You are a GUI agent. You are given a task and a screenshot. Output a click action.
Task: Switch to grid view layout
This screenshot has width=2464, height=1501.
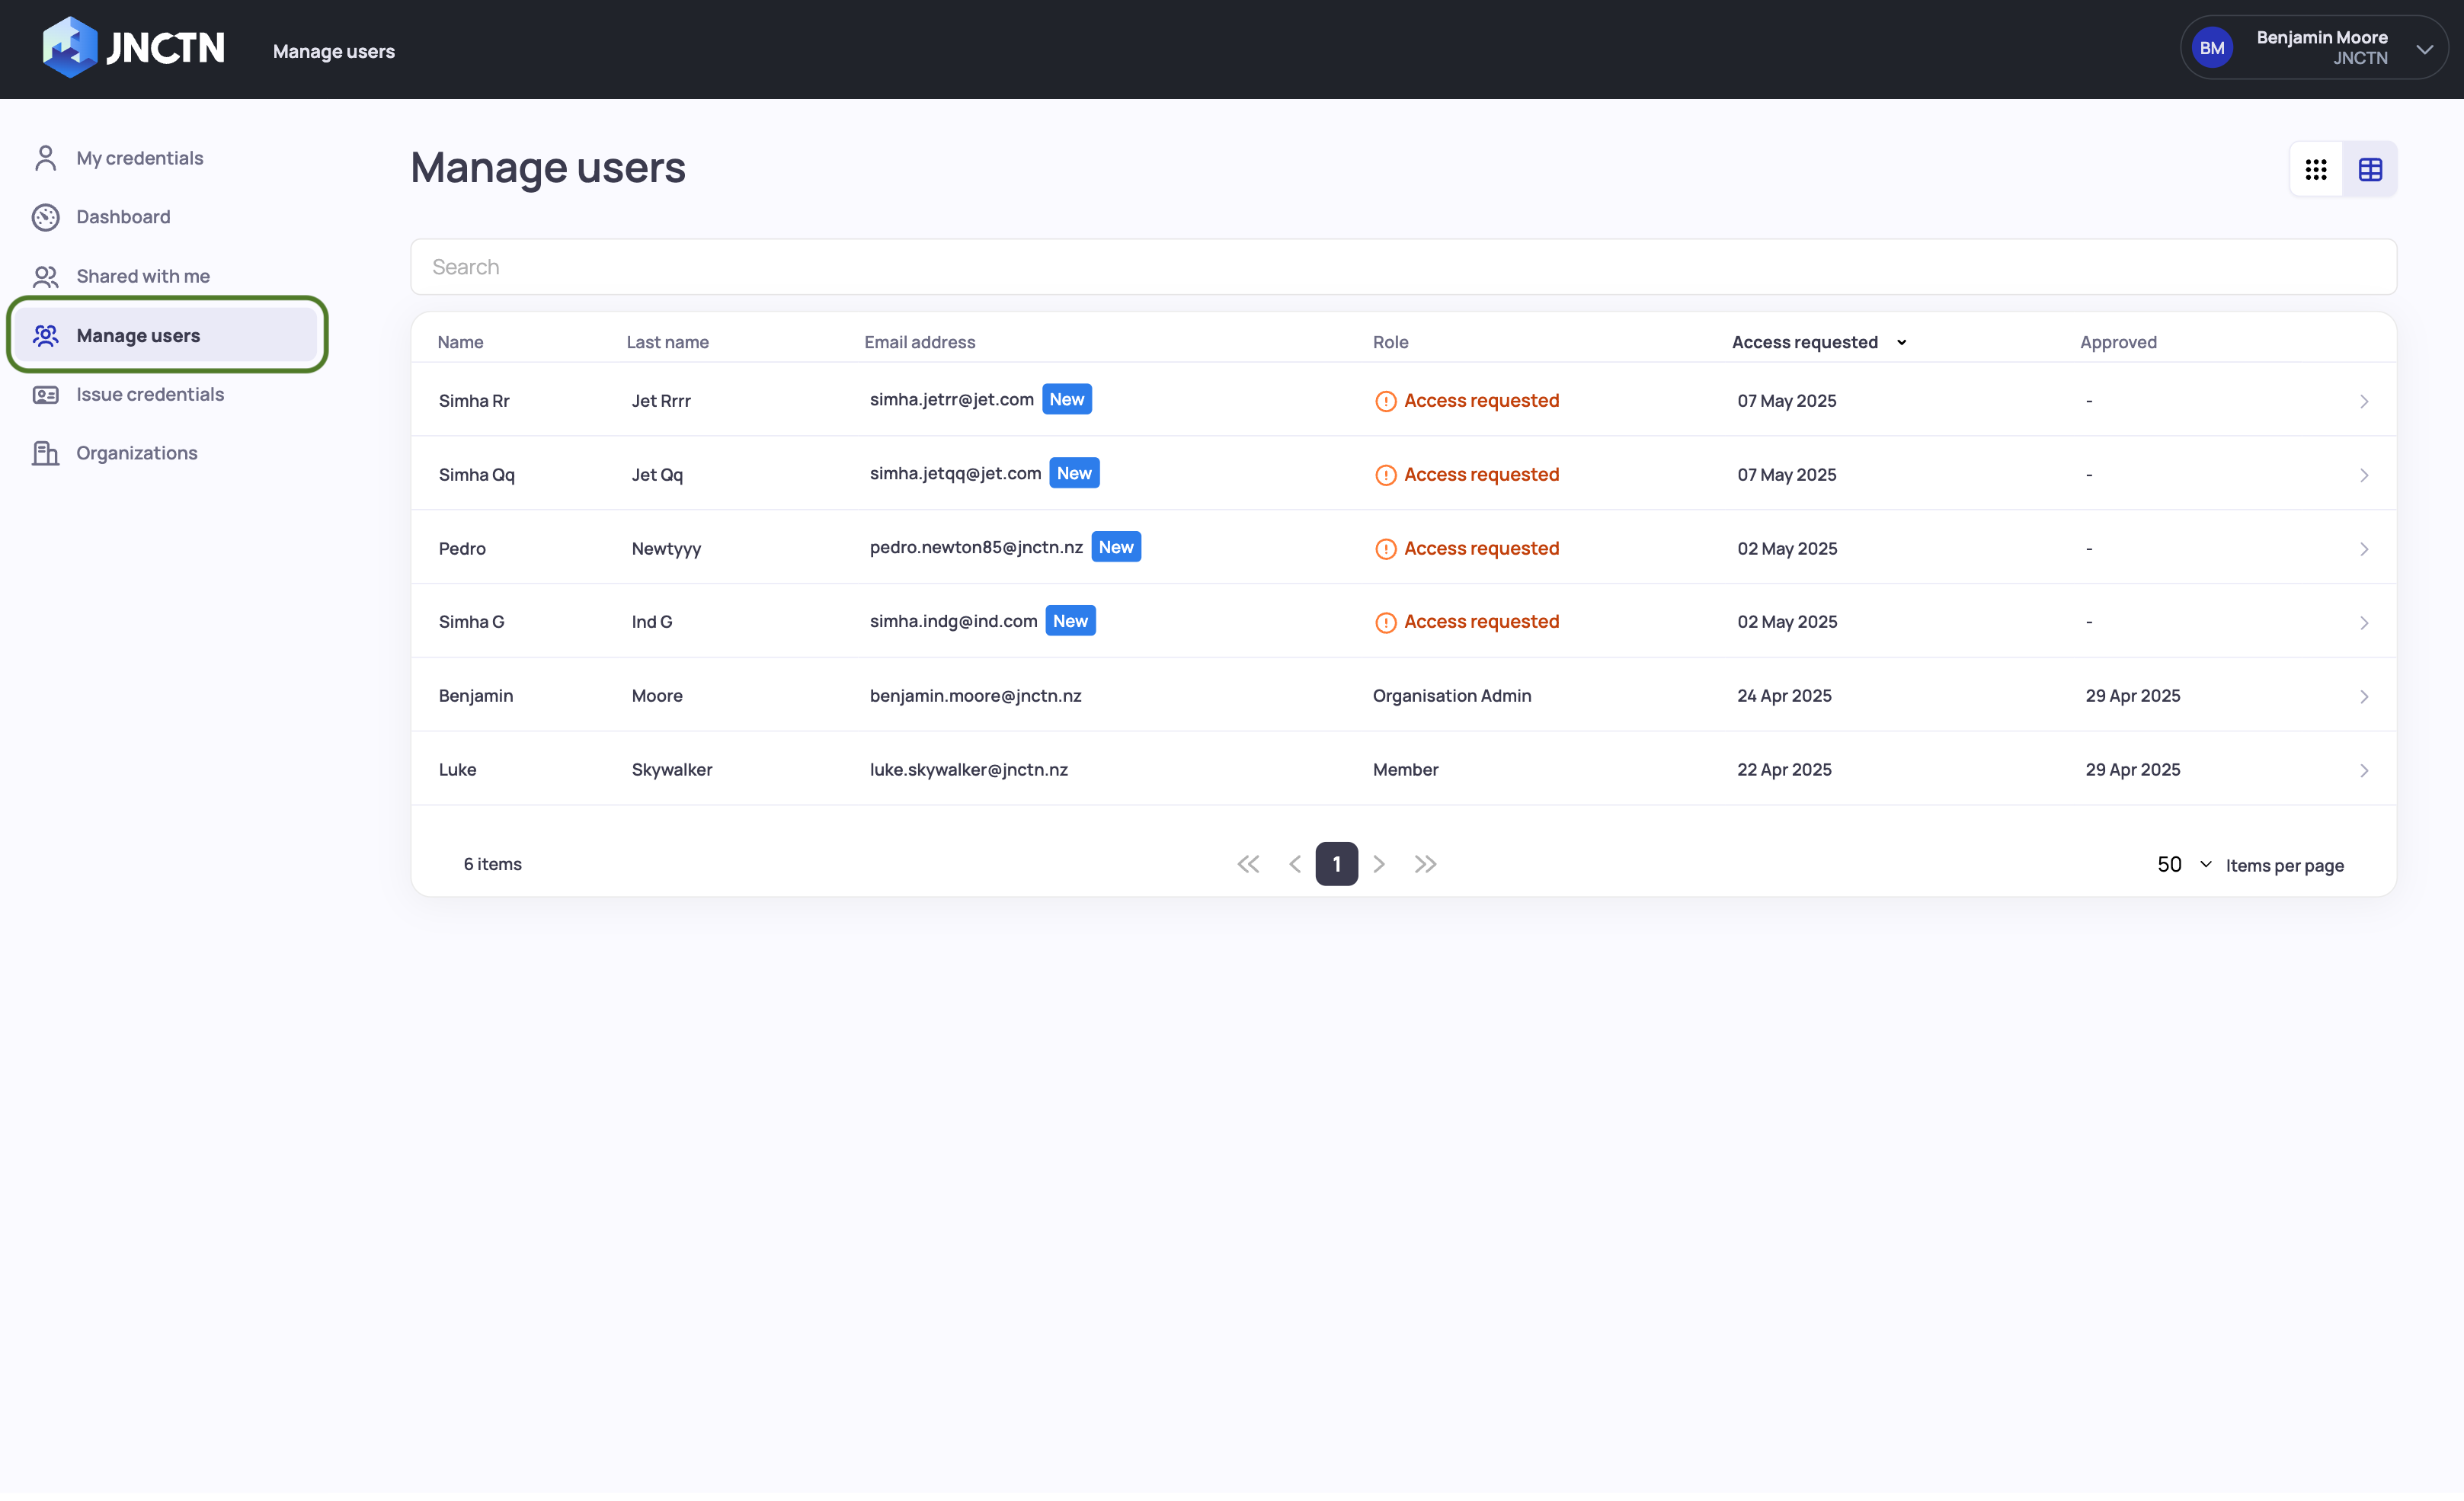(2316, 169)
